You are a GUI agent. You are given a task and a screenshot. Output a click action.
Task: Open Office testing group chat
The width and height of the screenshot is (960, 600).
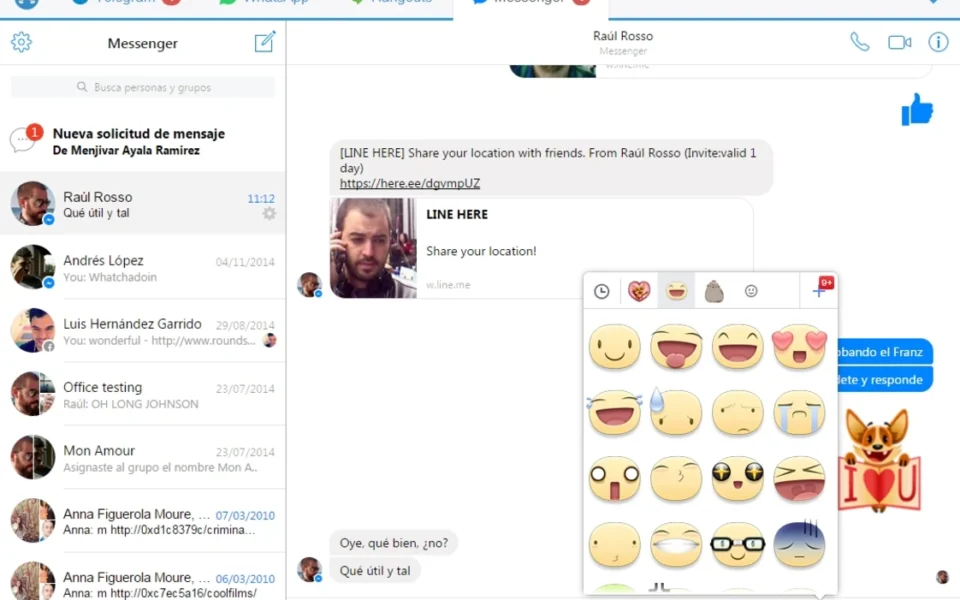coord(143,394)
